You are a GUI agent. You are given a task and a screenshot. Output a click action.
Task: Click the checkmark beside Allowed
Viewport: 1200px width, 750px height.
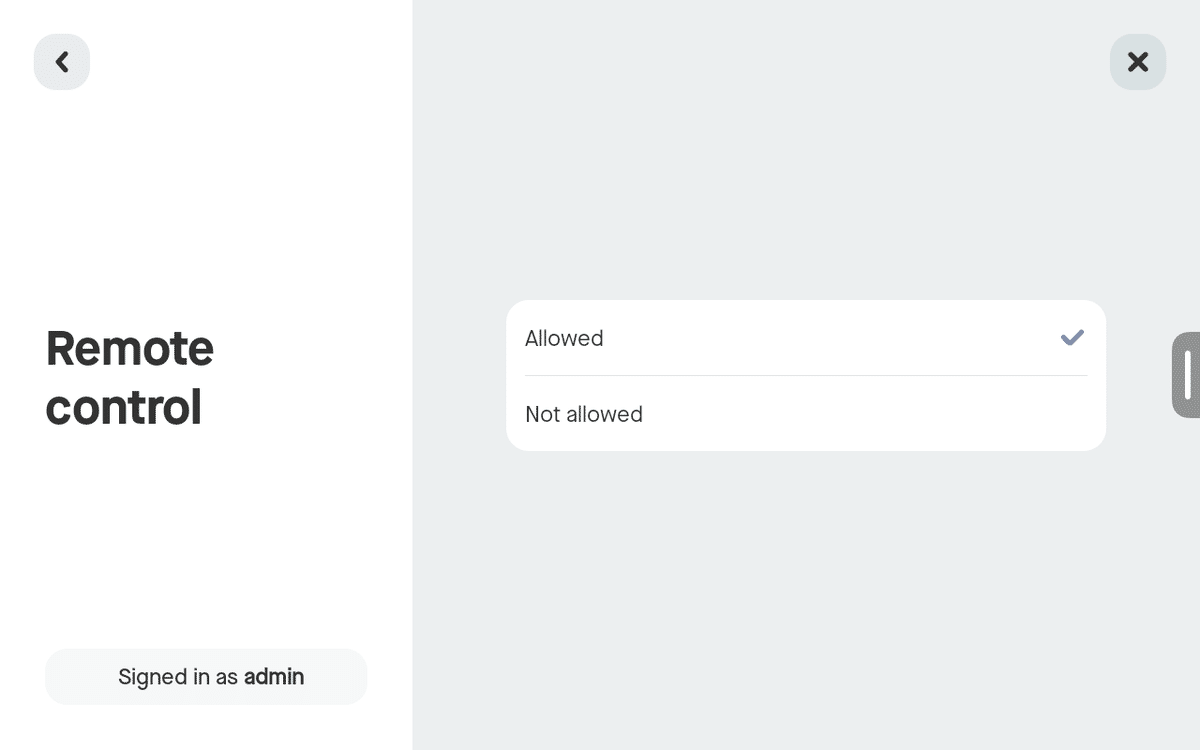(1072, 338)
